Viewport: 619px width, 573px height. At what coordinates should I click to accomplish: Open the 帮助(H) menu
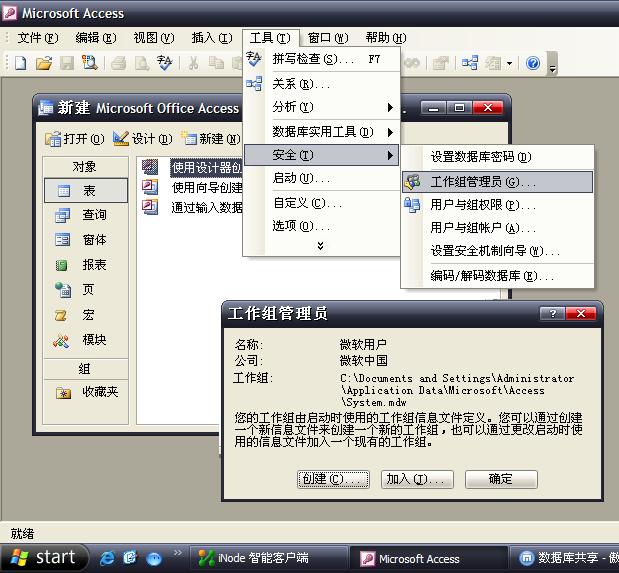pos(386,38)
